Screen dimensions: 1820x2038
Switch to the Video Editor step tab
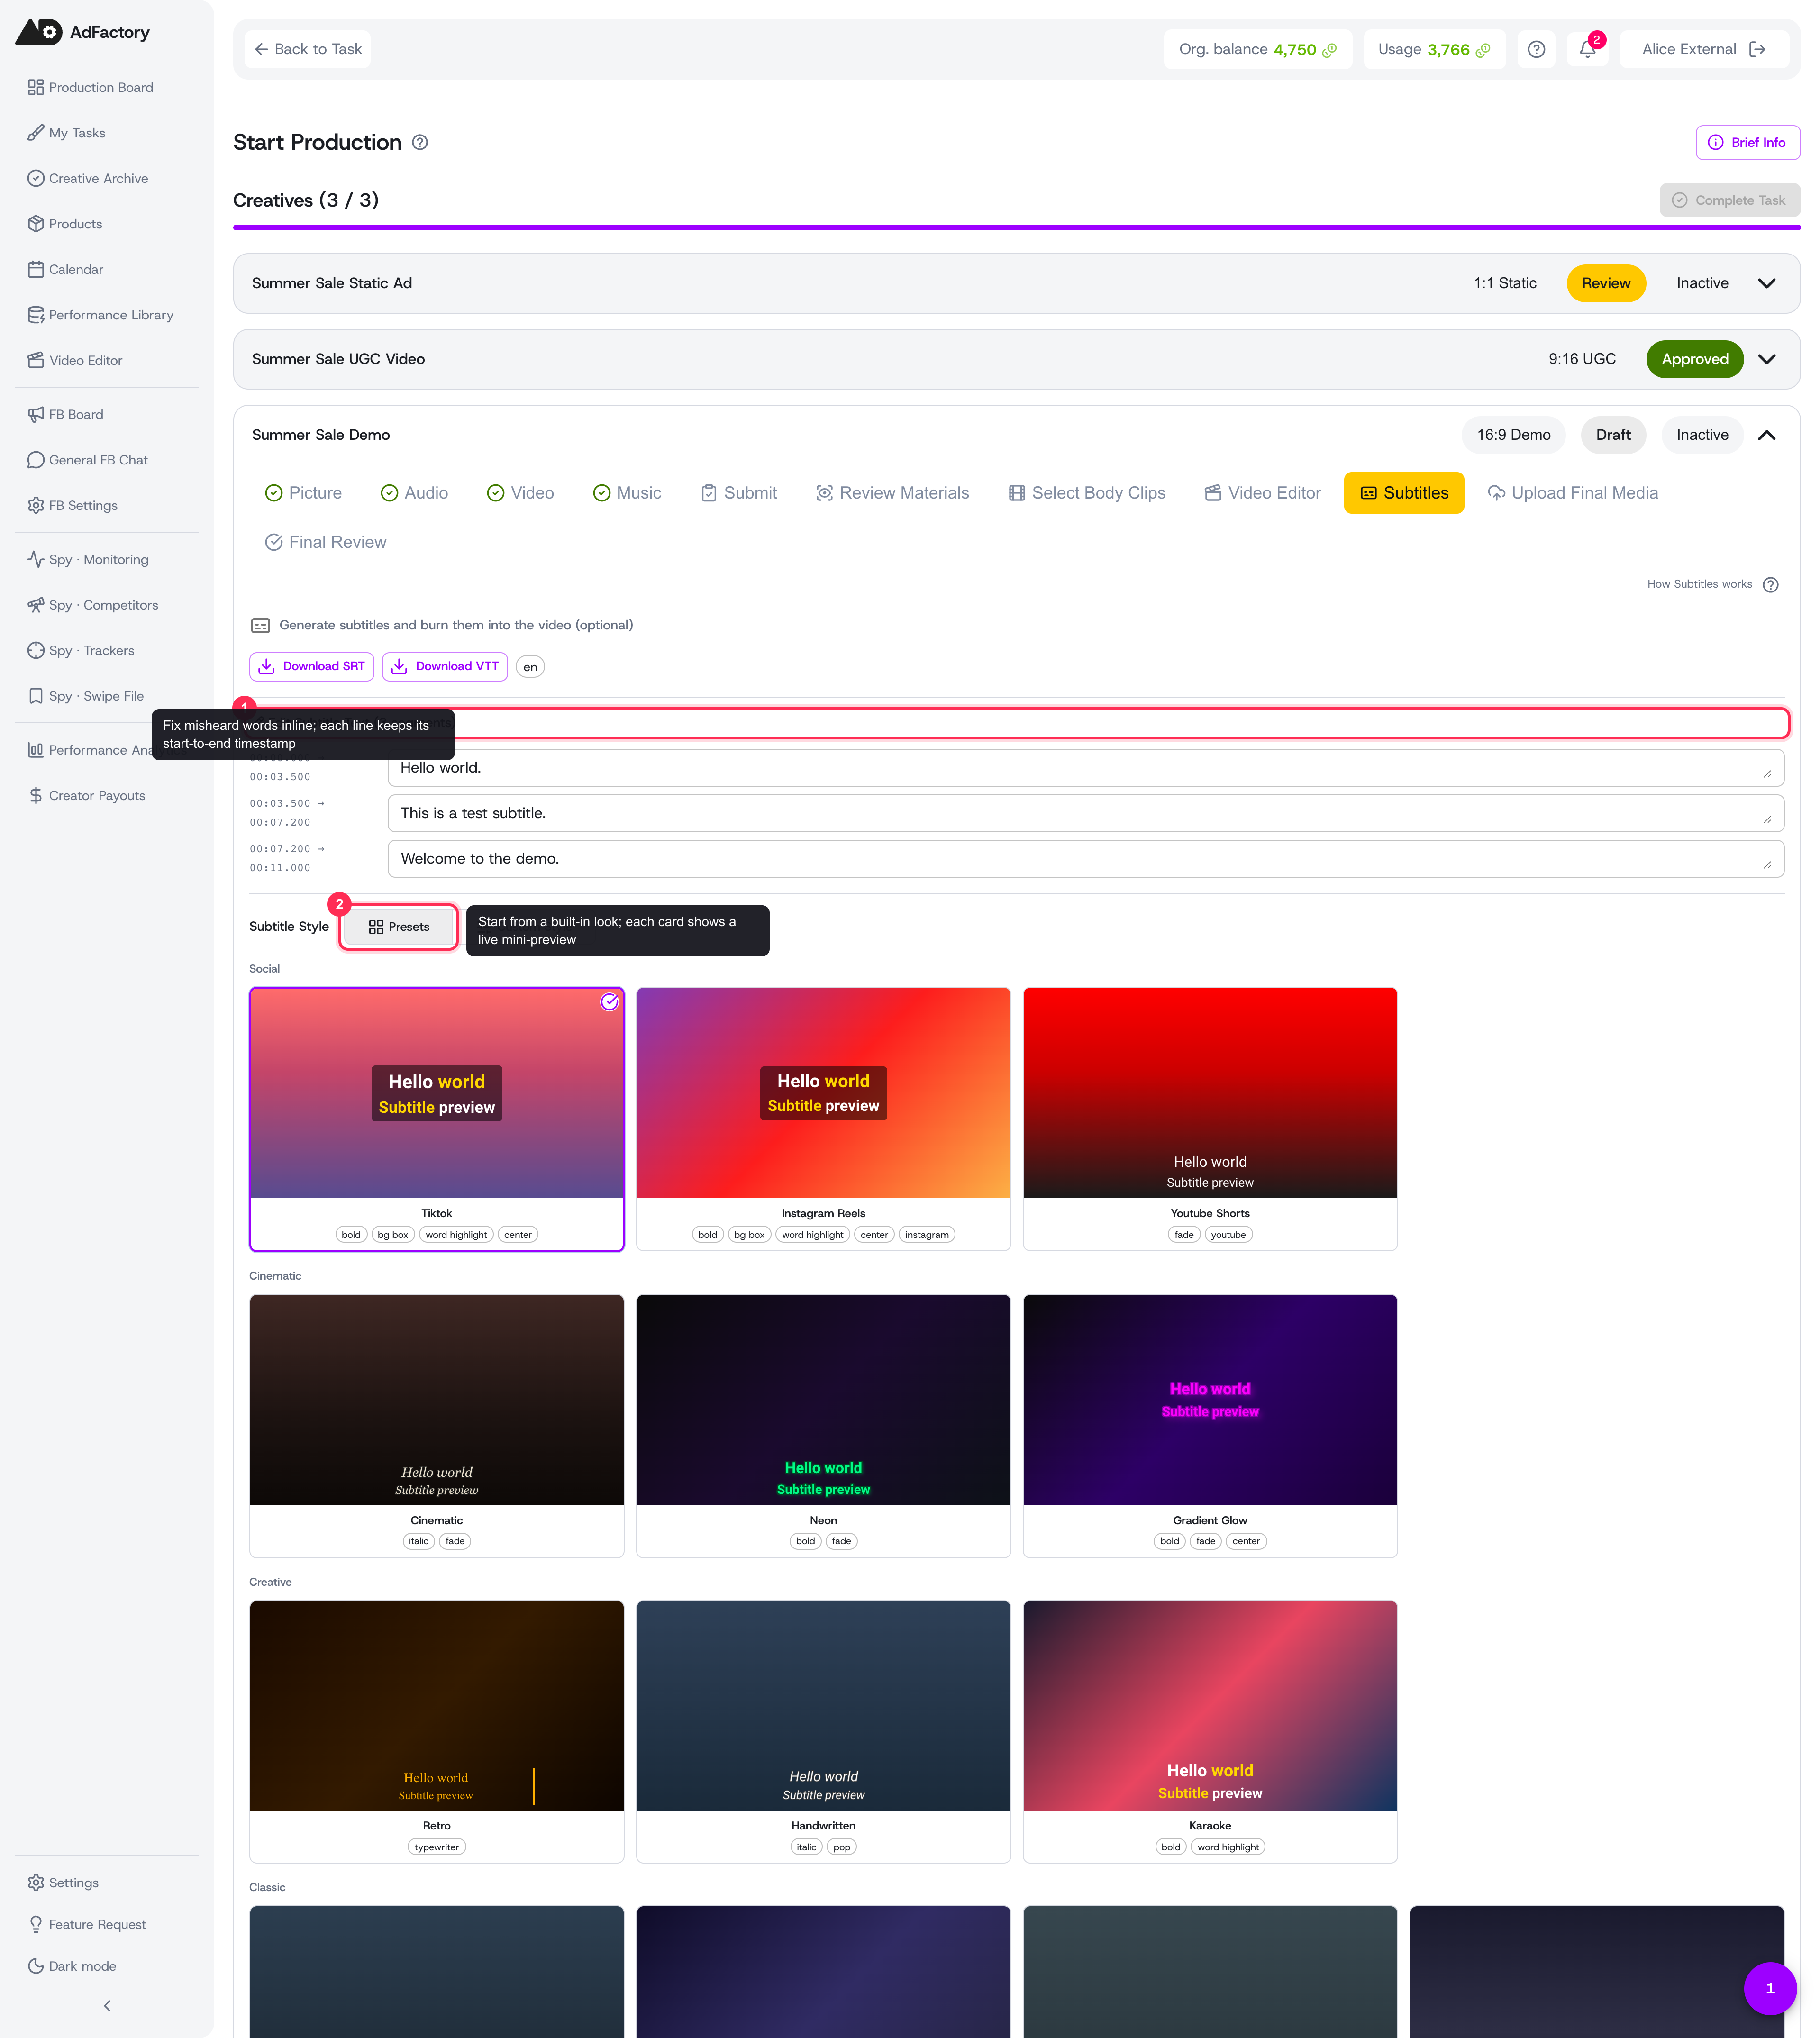[1263, 493]
